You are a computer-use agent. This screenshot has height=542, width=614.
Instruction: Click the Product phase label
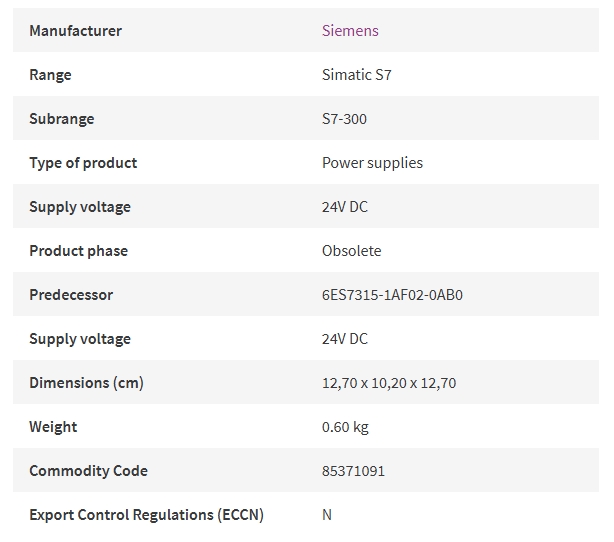(79, 251)
